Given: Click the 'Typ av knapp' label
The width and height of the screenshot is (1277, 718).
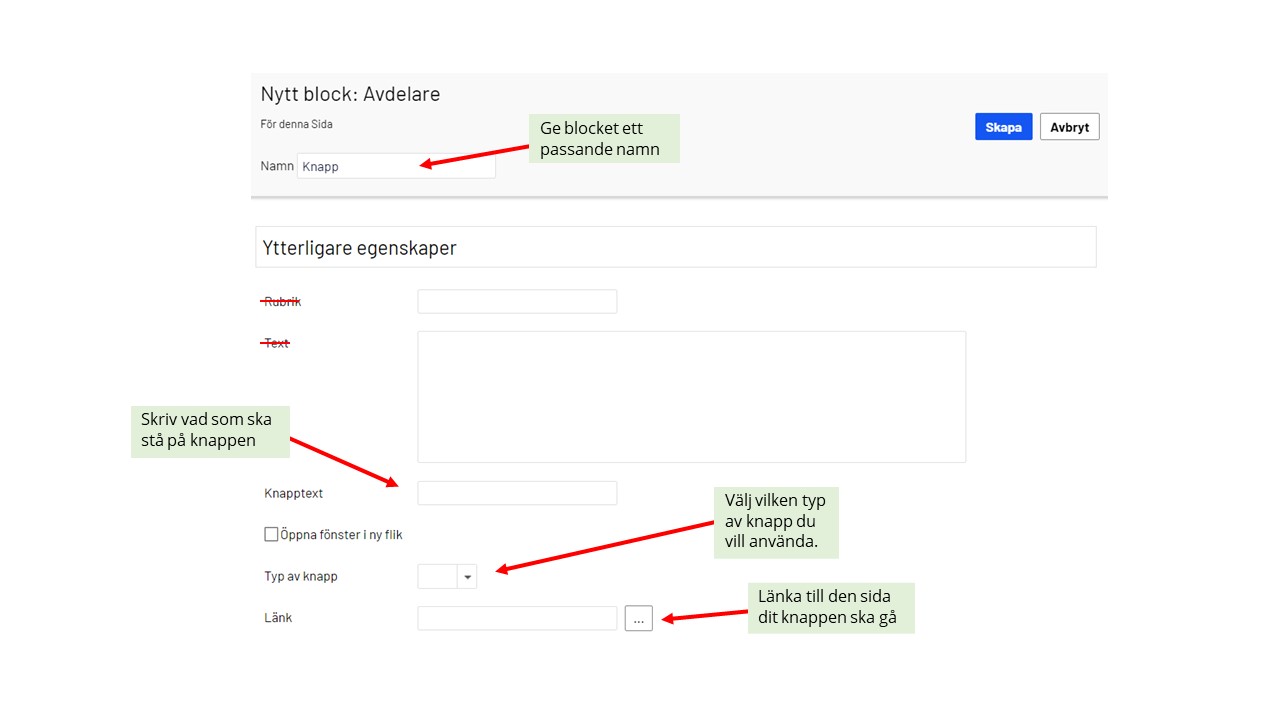Looking at the screenshot, I should [301, 576].
